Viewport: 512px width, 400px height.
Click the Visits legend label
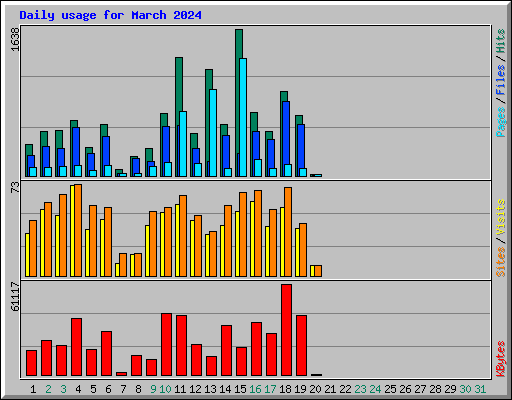click(x=501, y=218)
